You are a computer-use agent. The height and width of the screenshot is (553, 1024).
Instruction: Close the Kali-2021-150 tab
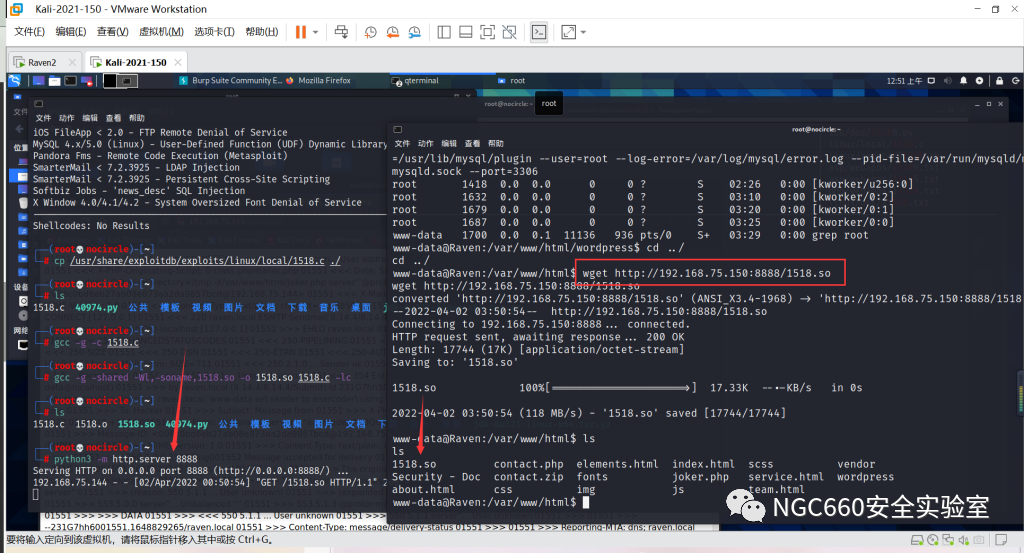[x=178, y=63]
